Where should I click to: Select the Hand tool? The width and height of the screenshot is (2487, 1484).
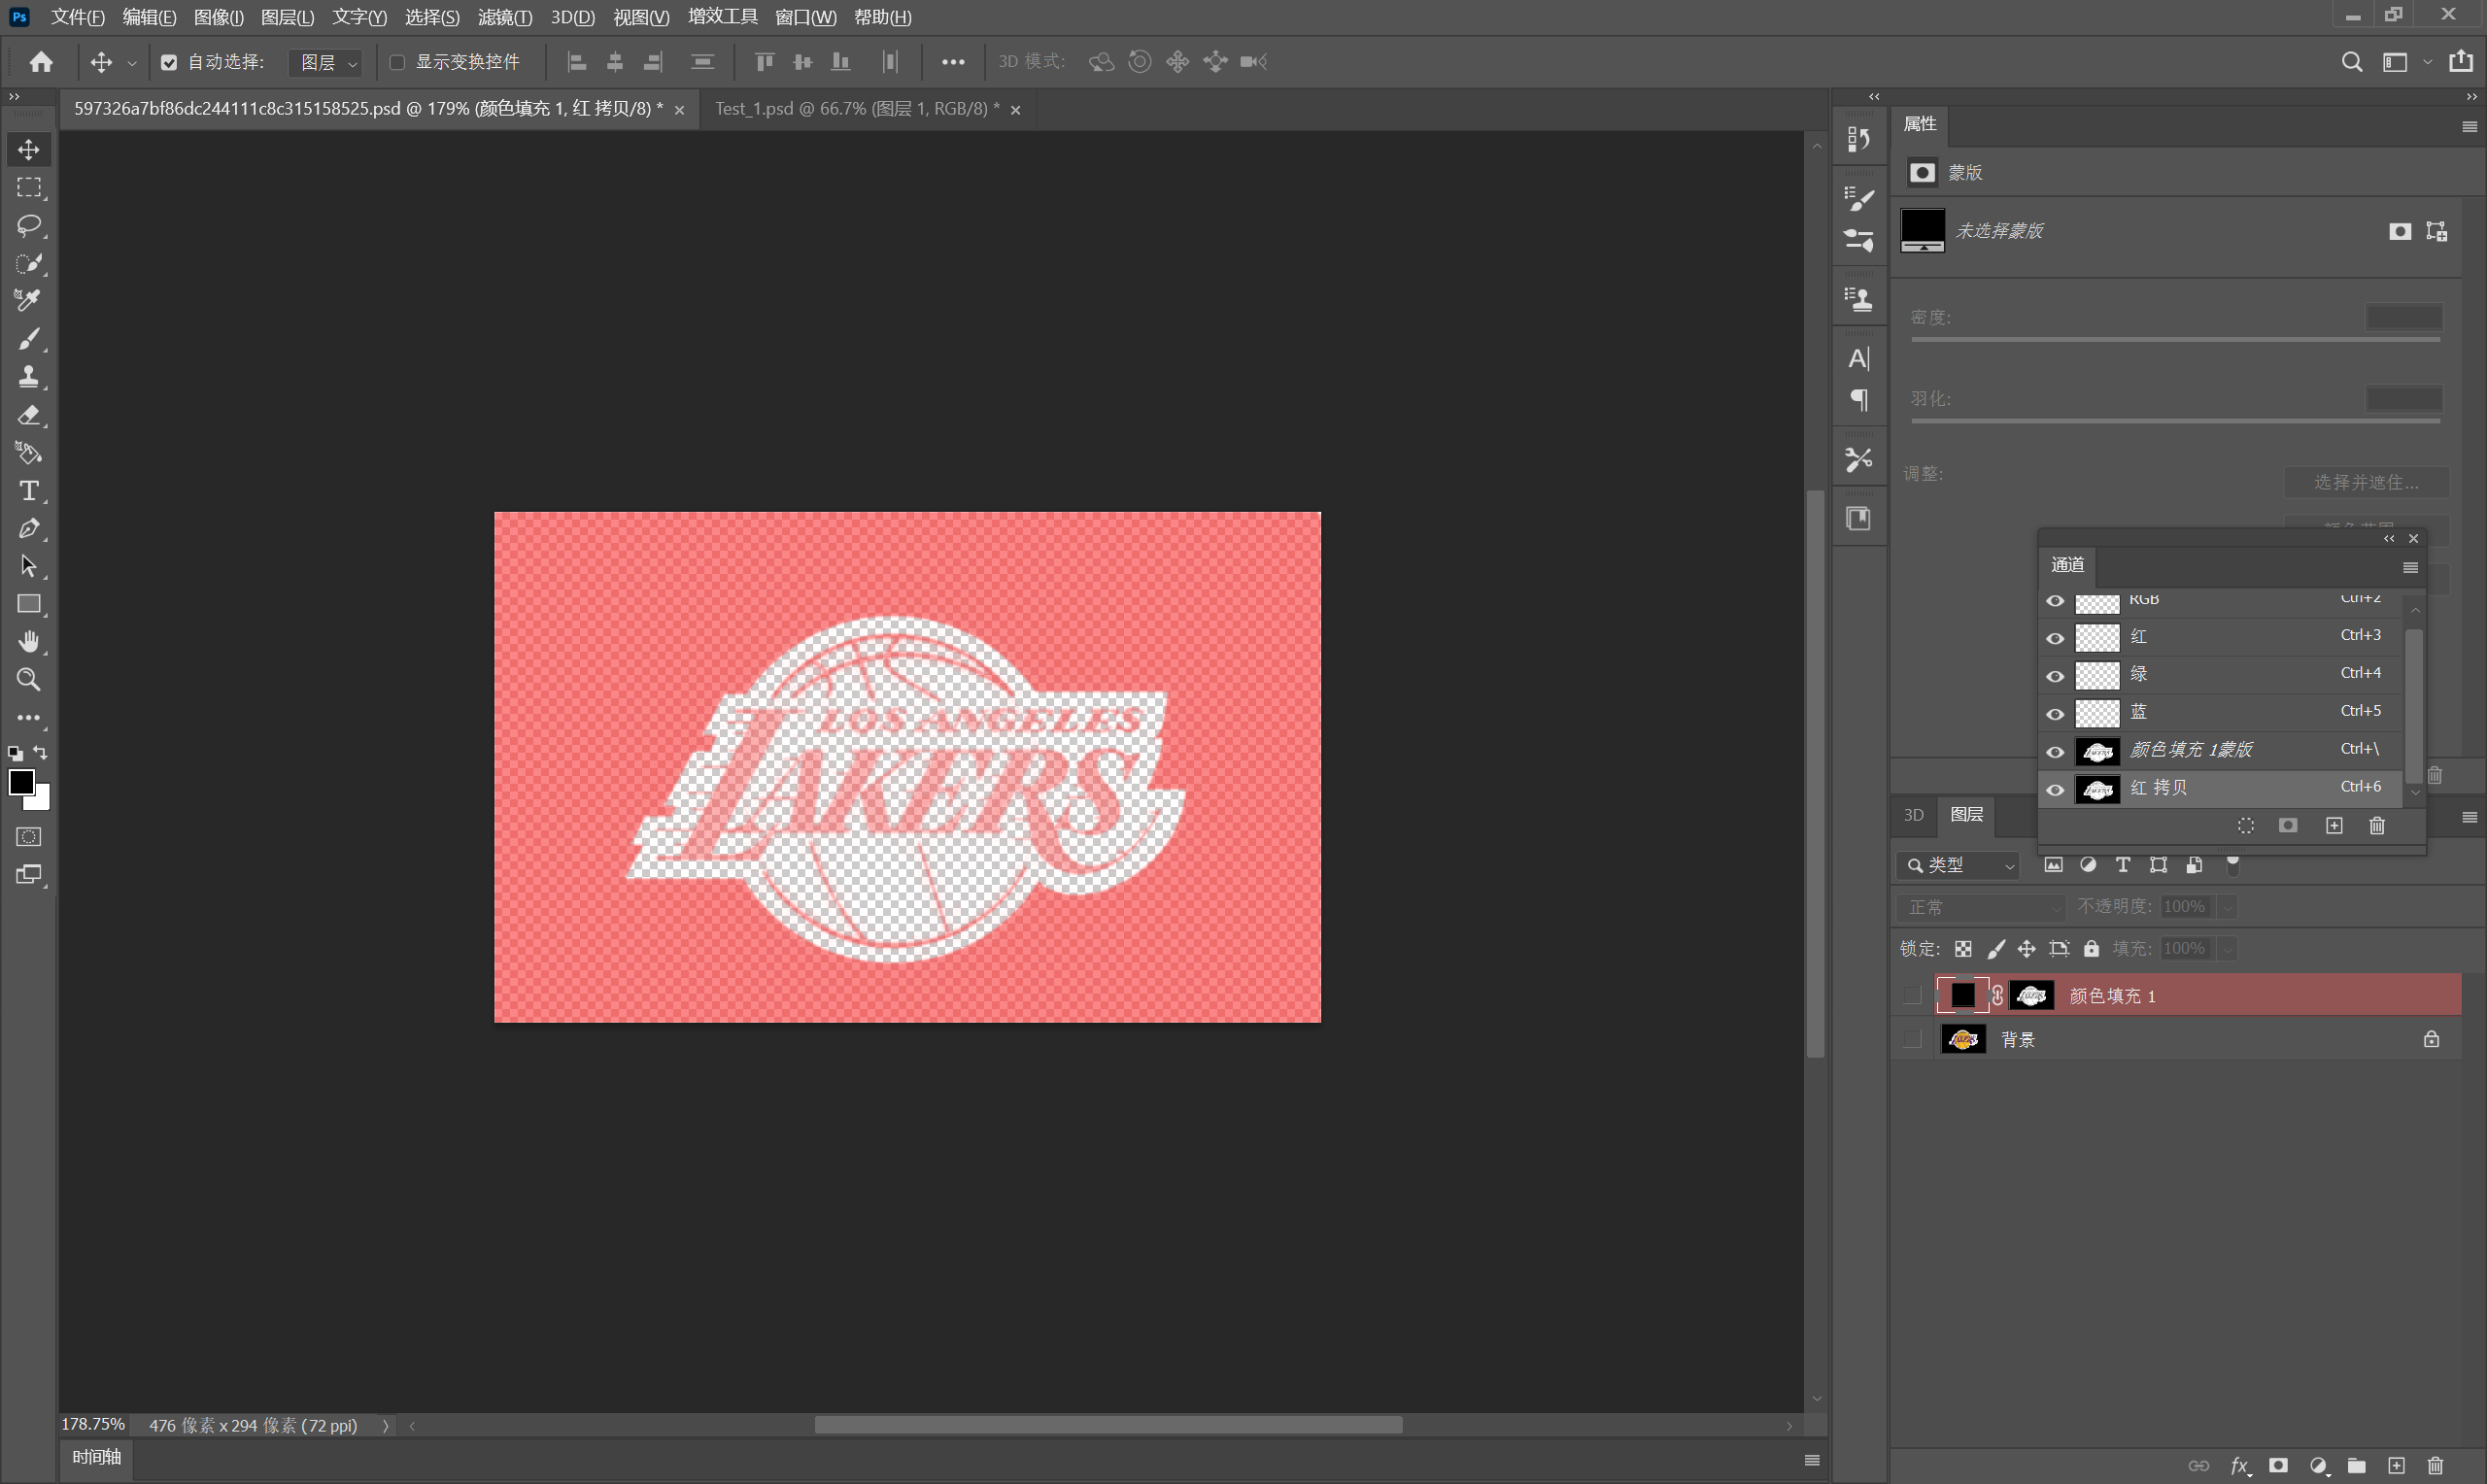[28, 642]
